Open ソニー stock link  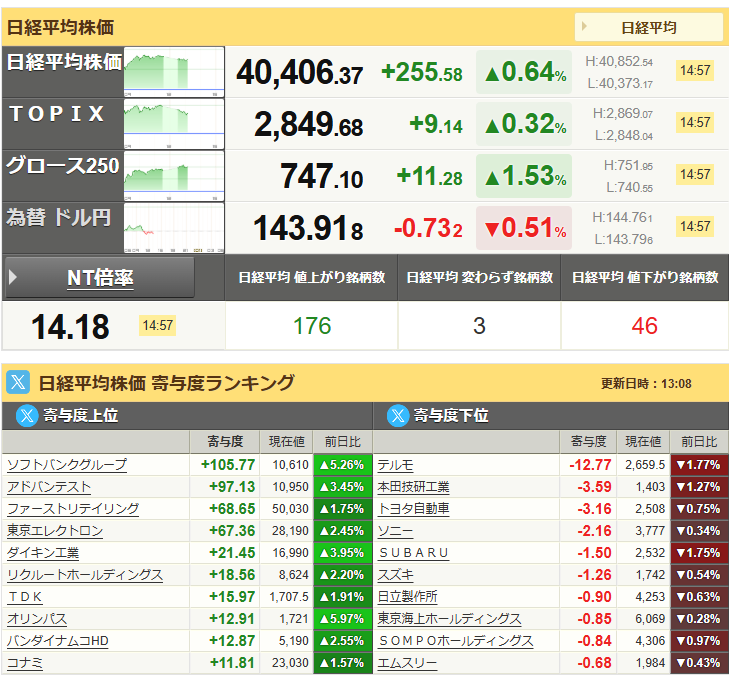click(x=395, y=530)
